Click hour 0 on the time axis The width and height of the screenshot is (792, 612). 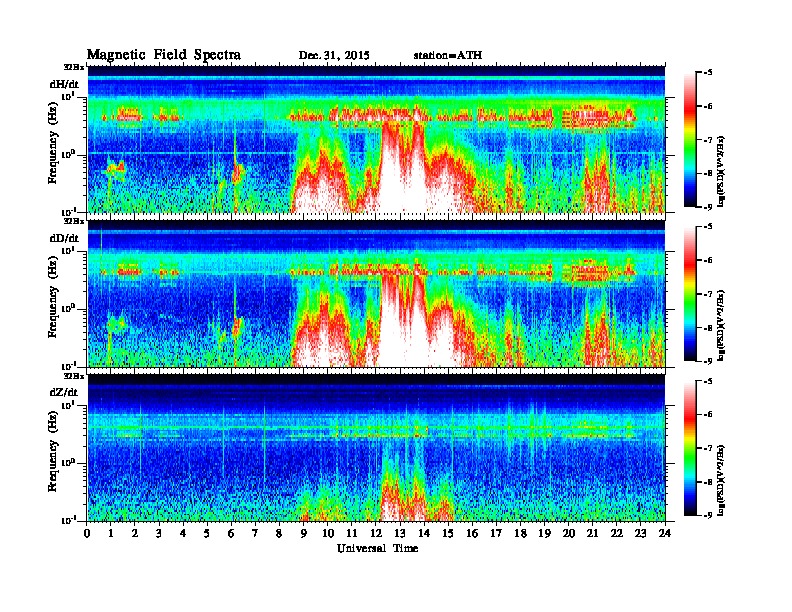(87, 533)
